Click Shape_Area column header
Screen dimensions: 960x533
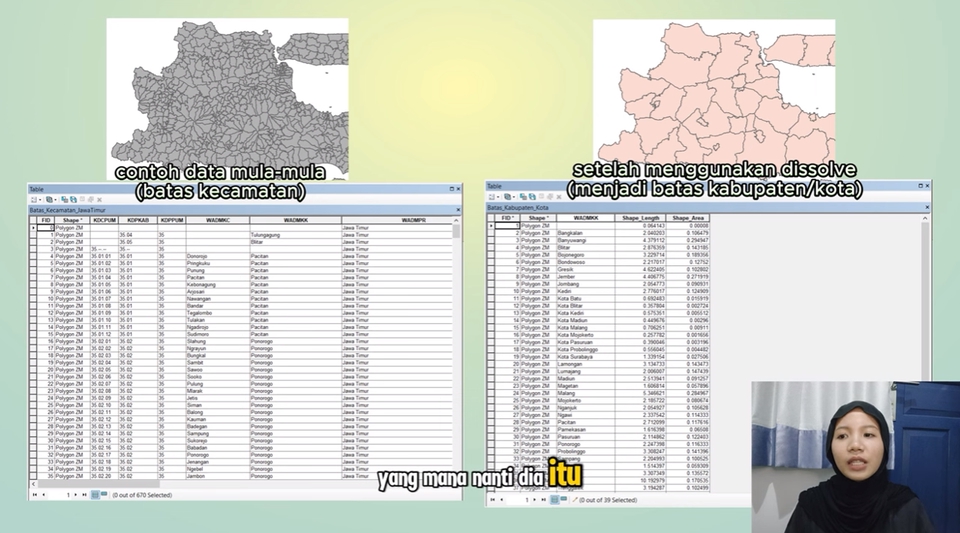click(x=688, y=218)
